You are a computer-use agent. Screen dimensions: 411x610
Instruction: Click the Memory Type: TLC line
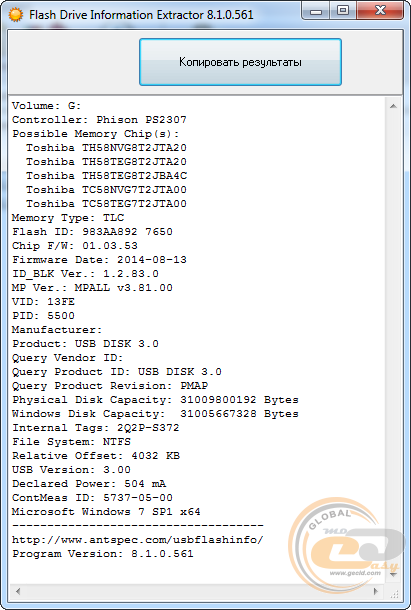click(x=68, y=218)
